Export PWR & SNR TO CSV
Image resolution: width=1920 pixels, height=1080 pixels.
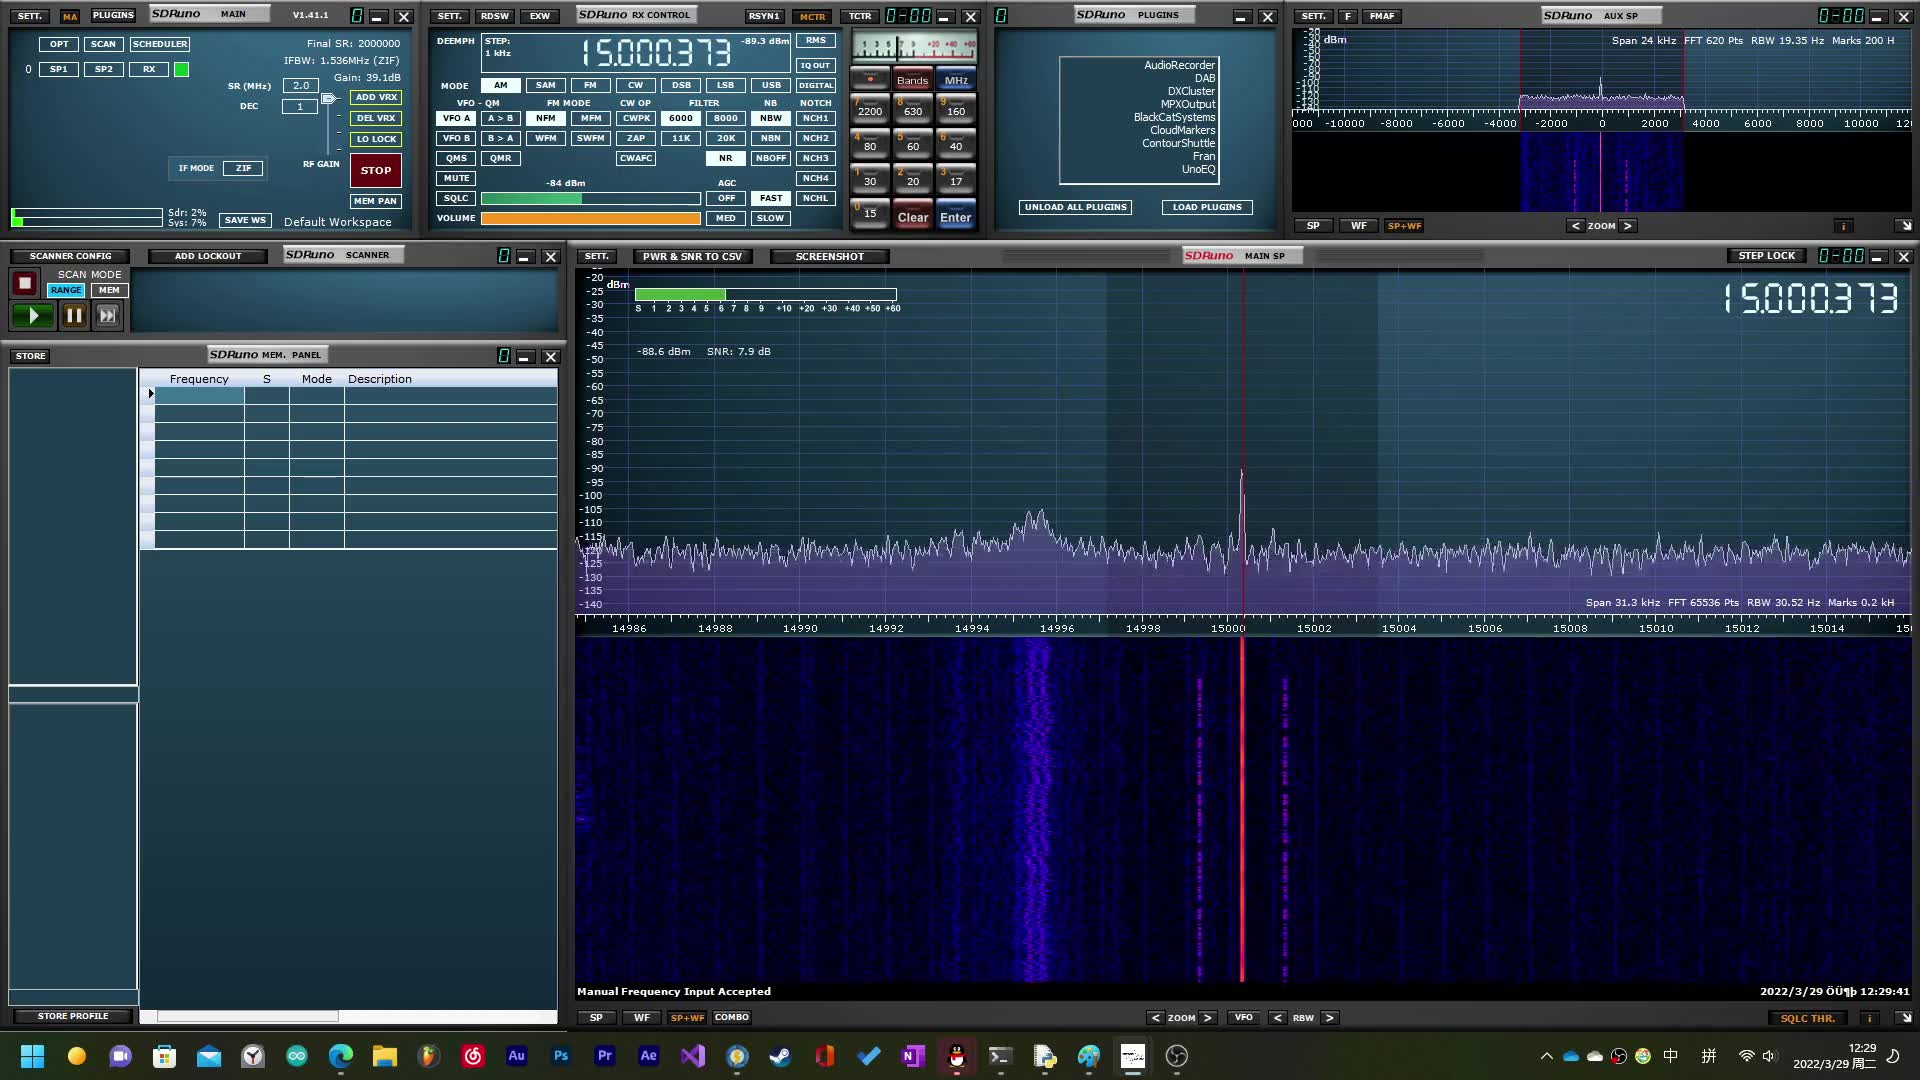(x=692, y=257)
